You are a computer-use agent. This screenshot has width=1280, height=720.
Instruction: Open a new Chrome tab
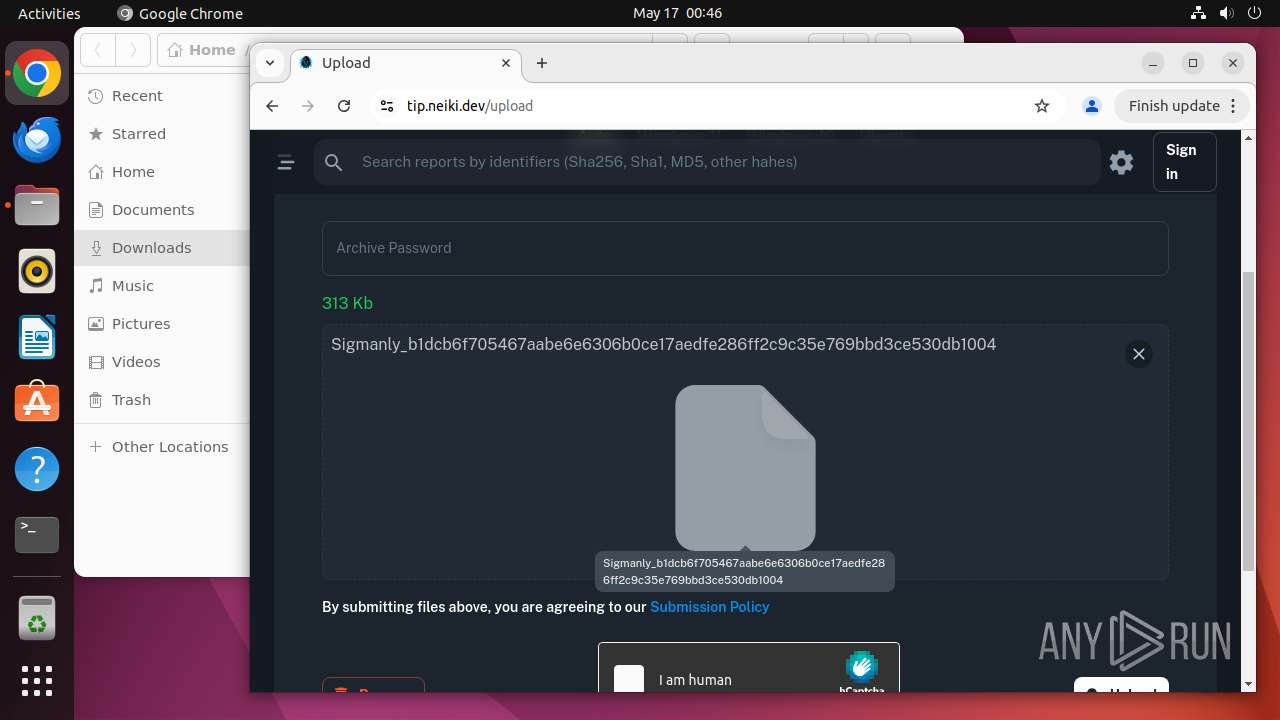click(x=542, y=63)
